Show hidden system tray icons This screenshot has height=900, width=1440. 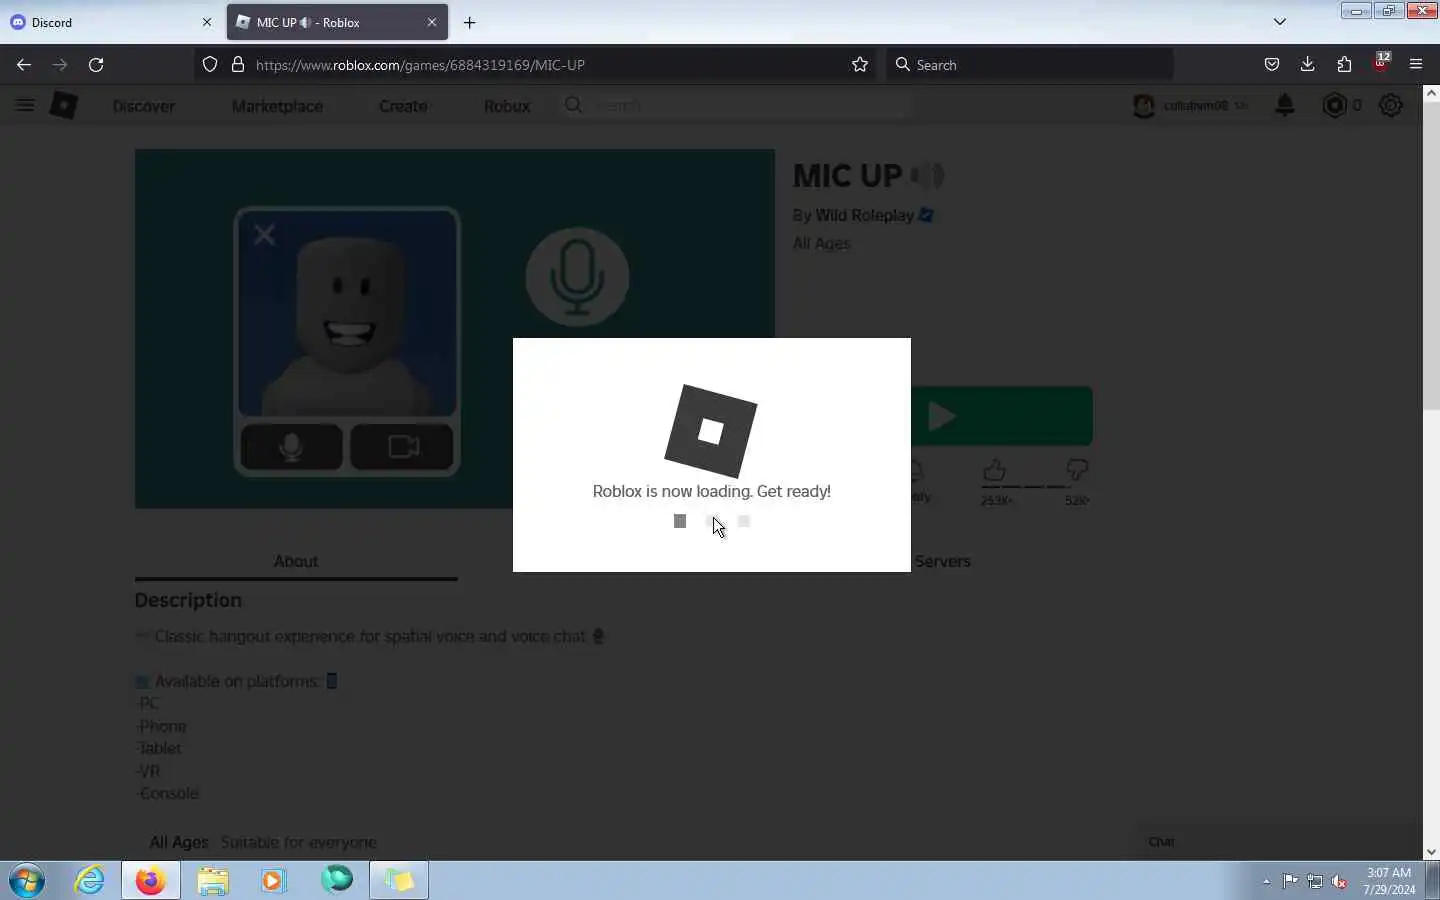tap(1266, 882)
